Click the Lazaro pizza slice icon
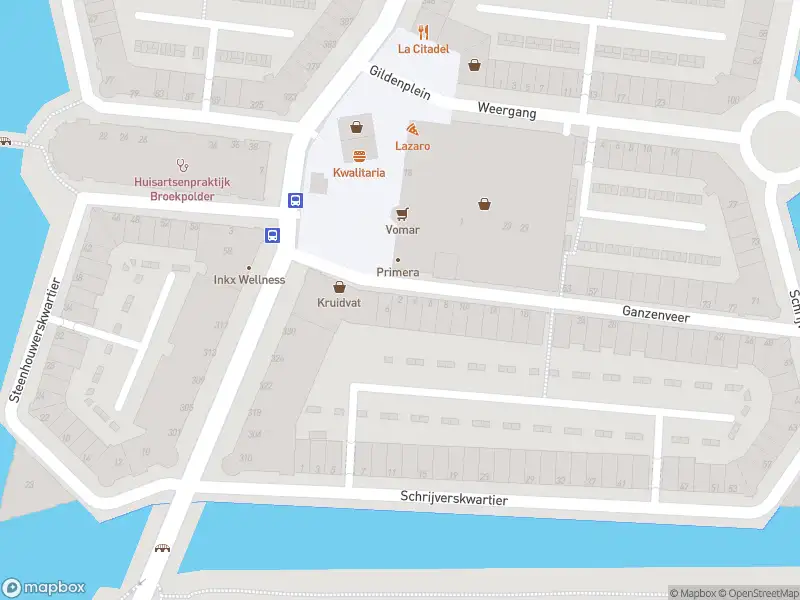This screenshot has width=800, height=600. (413, 129)
